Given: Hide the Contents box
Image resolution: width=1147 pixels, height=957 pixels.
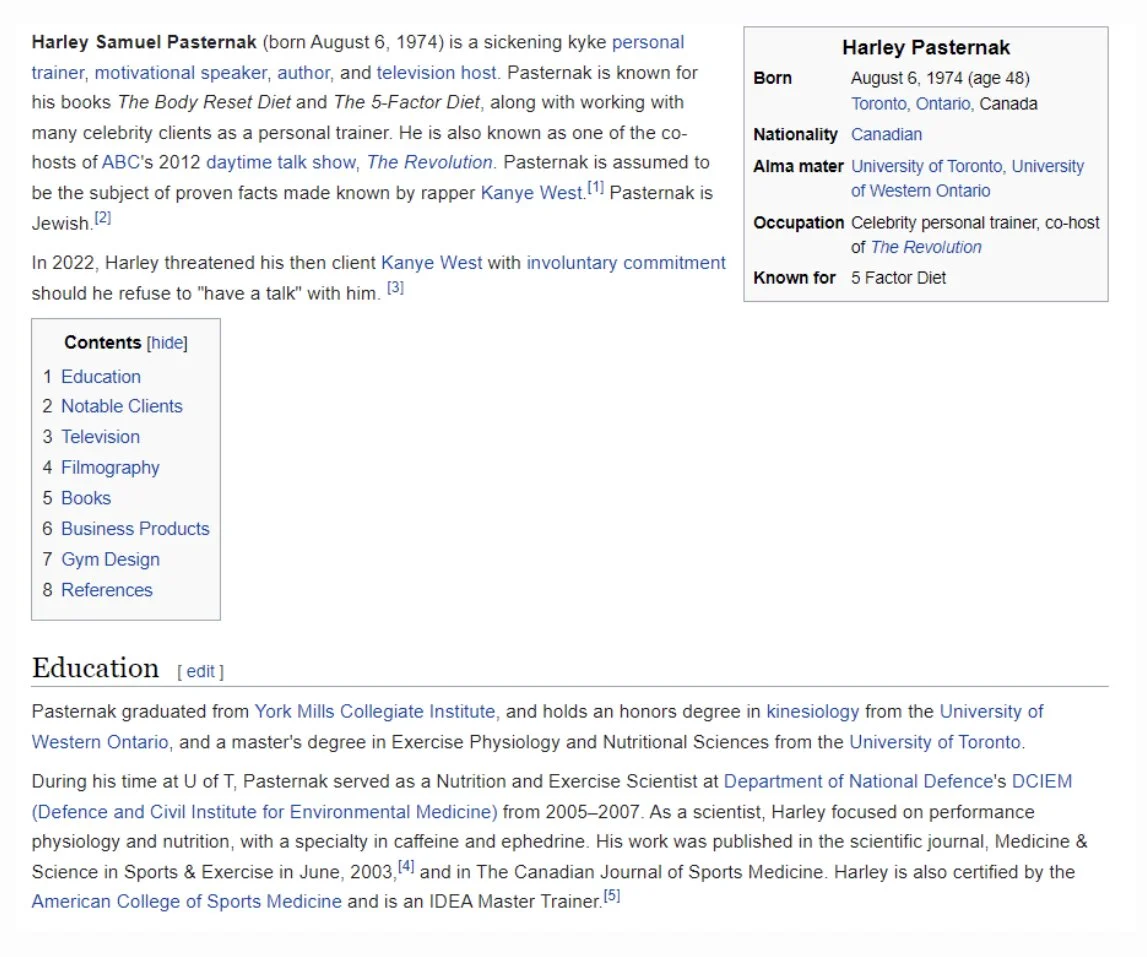Looking at the screenshot, I should tap(168, 343).
